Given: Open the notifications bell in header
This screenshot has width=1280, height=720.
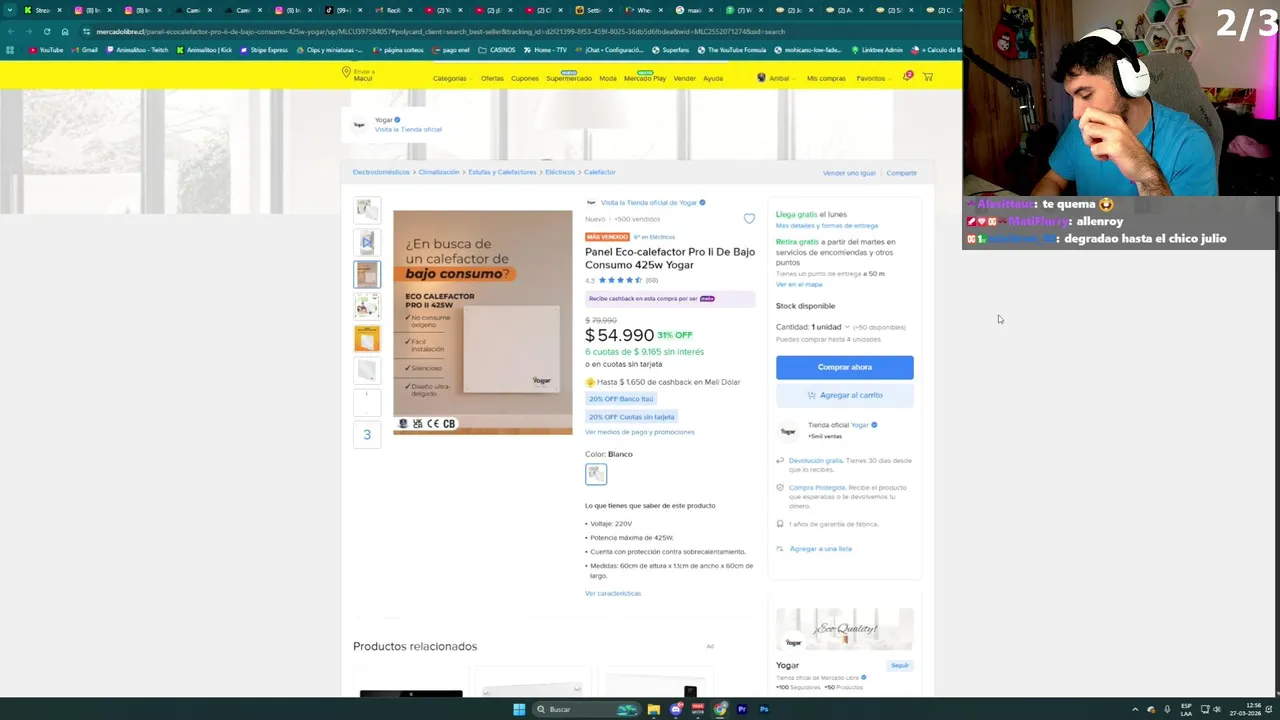Looking at the screenshot, I should pos(907,77).
